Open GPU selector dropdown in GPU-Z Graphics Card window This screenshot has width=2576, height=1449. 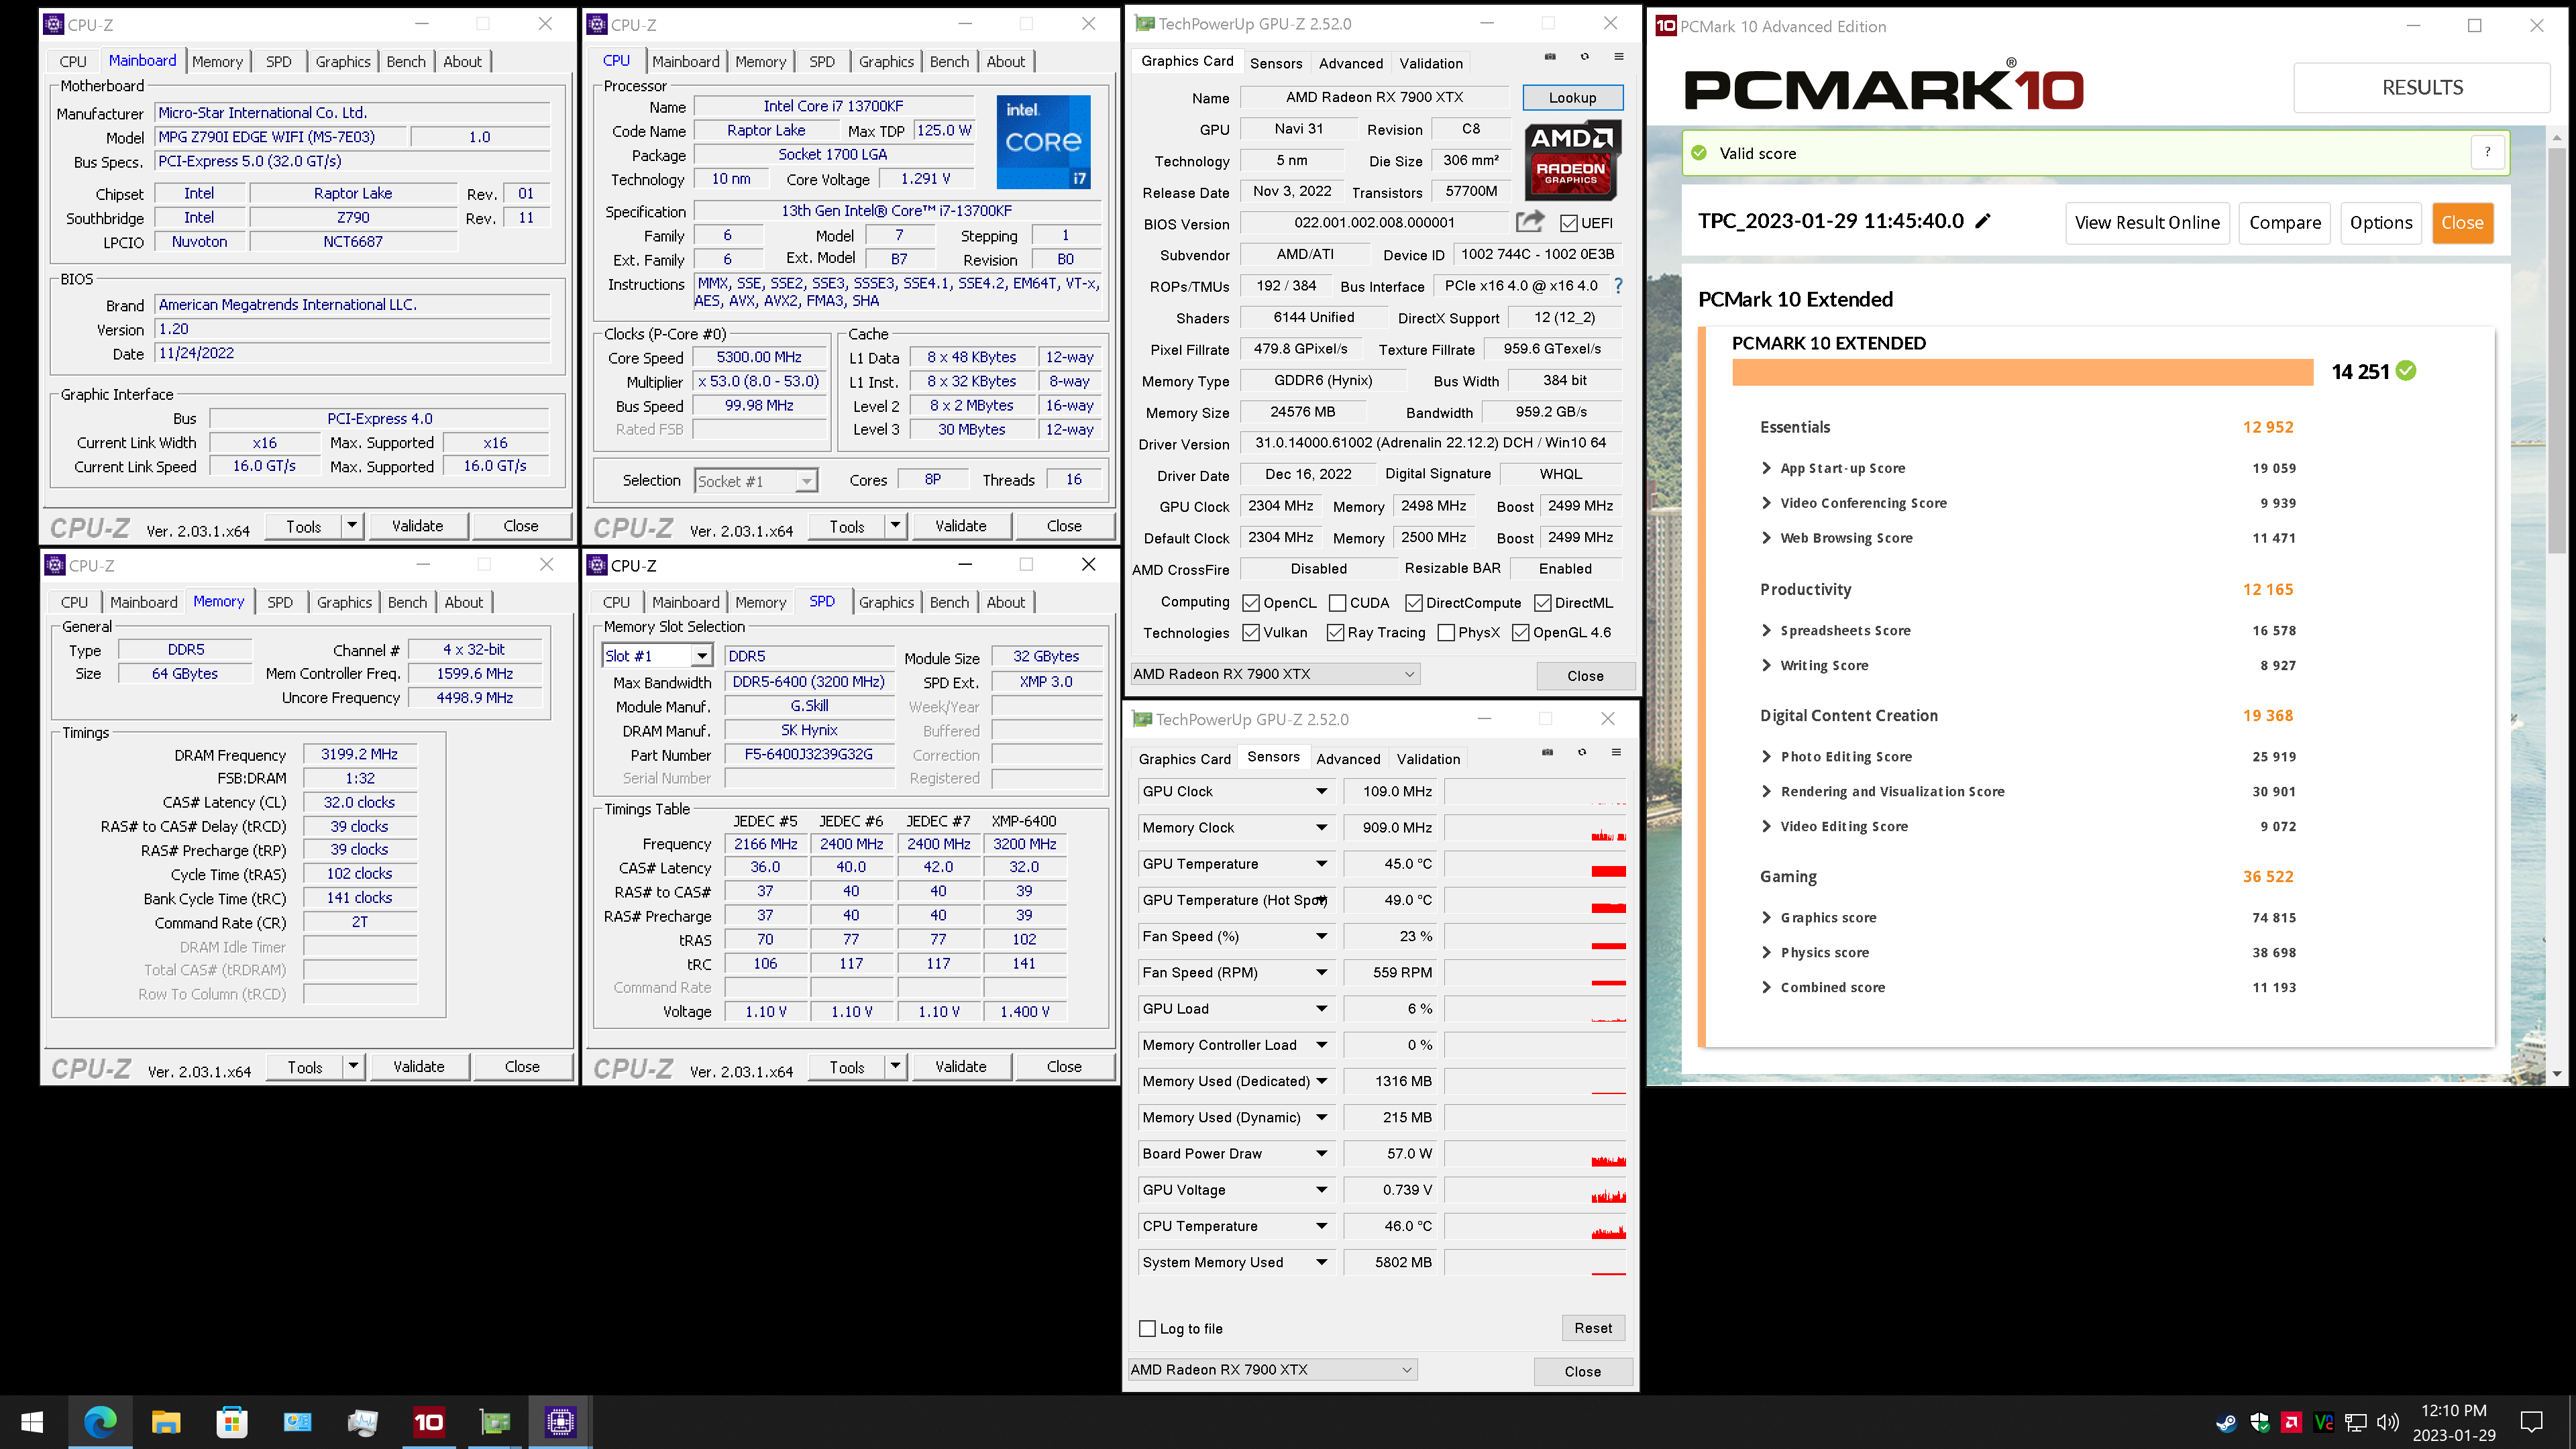[x=1276, y=674]
